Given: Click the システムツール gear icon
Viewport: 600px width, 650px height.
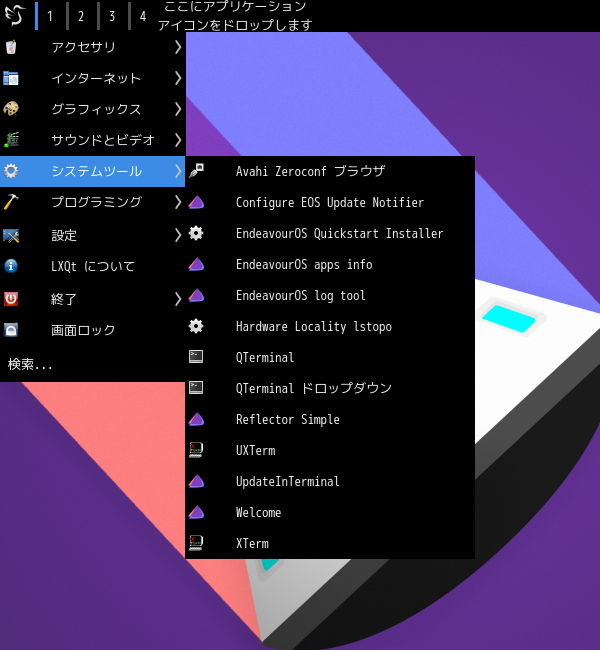Looking at the screenshot, I should [11, 171].
